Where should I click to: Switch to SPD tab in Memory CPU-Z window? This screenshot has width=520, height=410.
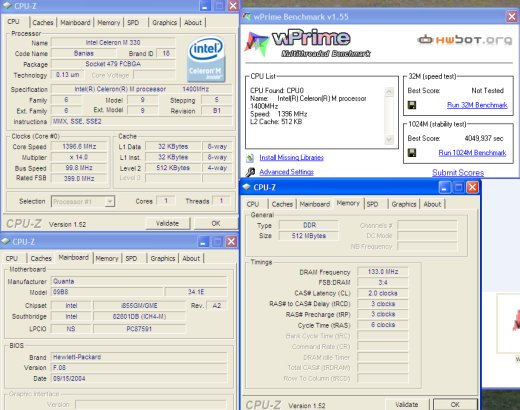coord(372,204)
